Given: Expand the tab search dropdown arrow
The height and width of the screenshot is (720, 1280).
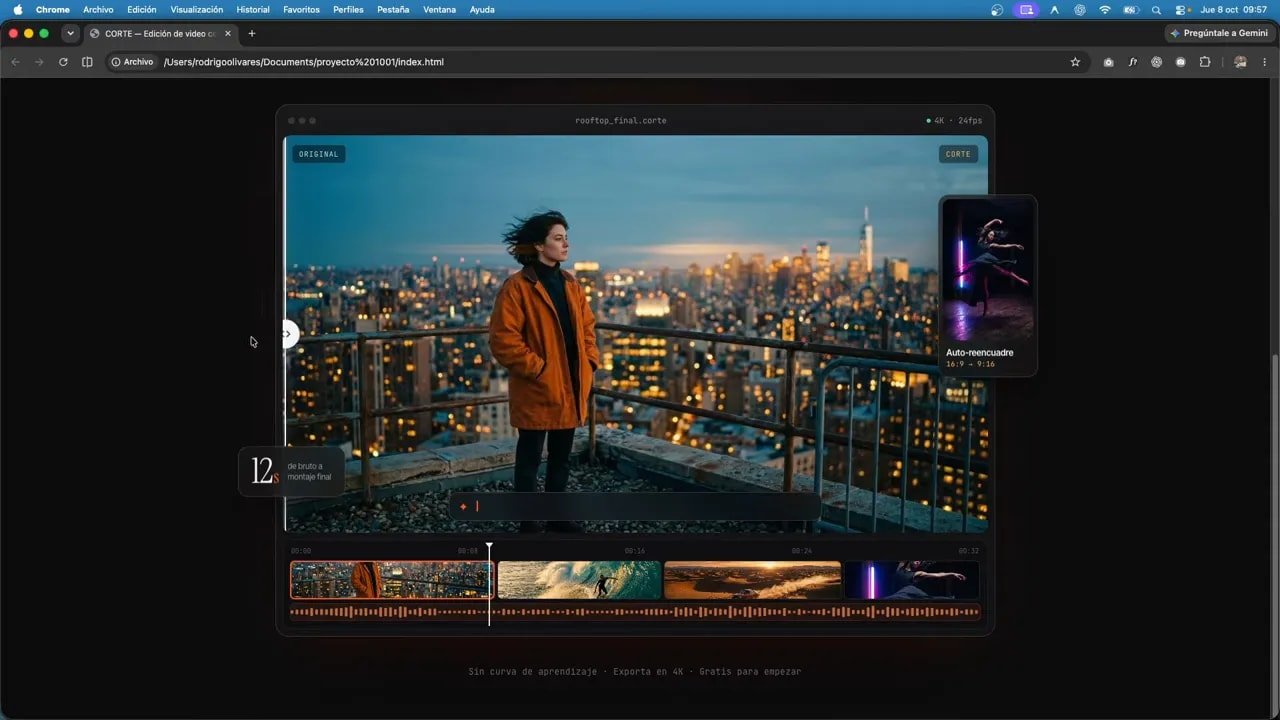Looking at the screenshot, I should [70, 33].
